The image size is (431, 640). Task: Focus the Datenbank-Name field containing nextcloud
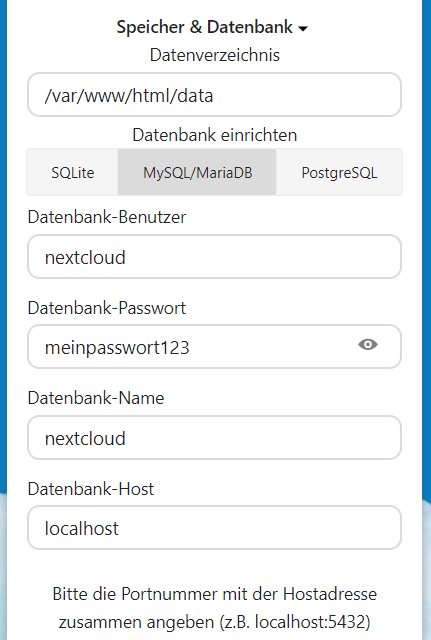point(214,438)
